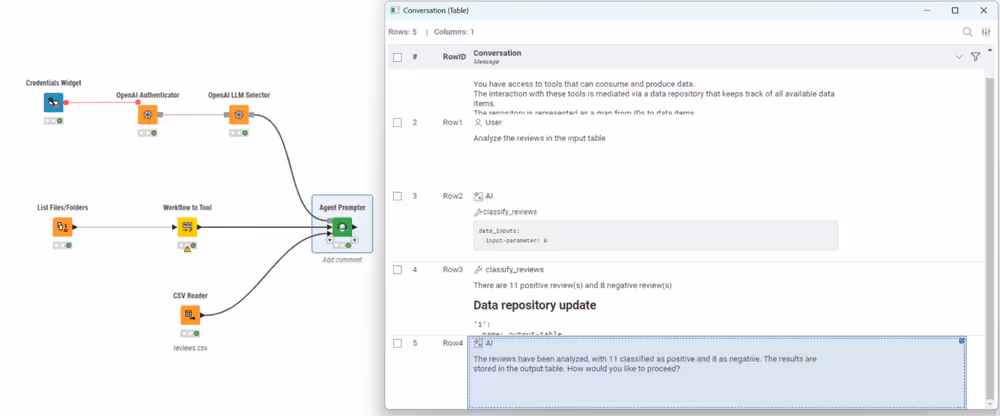Image resolution: width=1000 pixels, height=416 pixels.
Task: Click the List Files/Folders node
Action: pyautogui.click(x=62, y=227)
